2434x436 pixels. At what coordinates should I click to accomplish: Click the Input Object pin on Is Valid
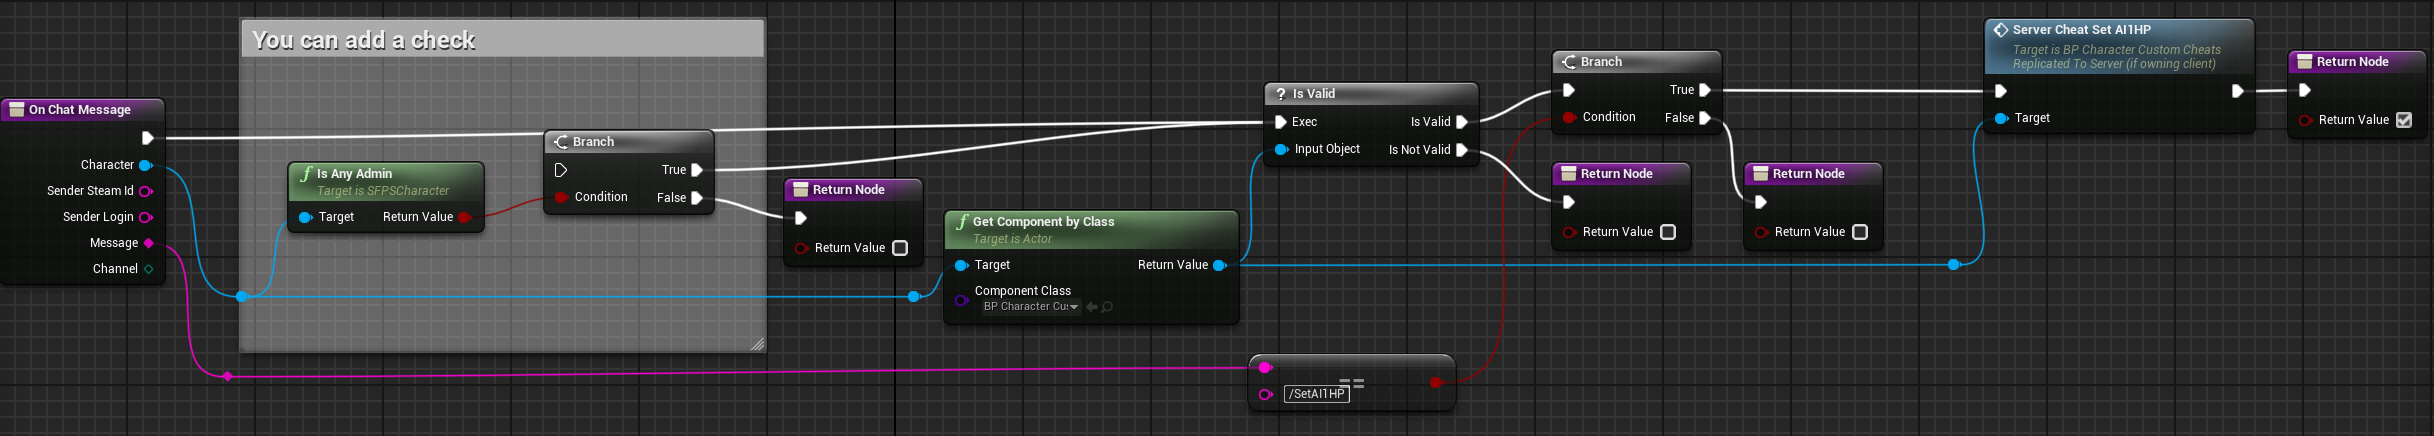[x=1281, y=150]
